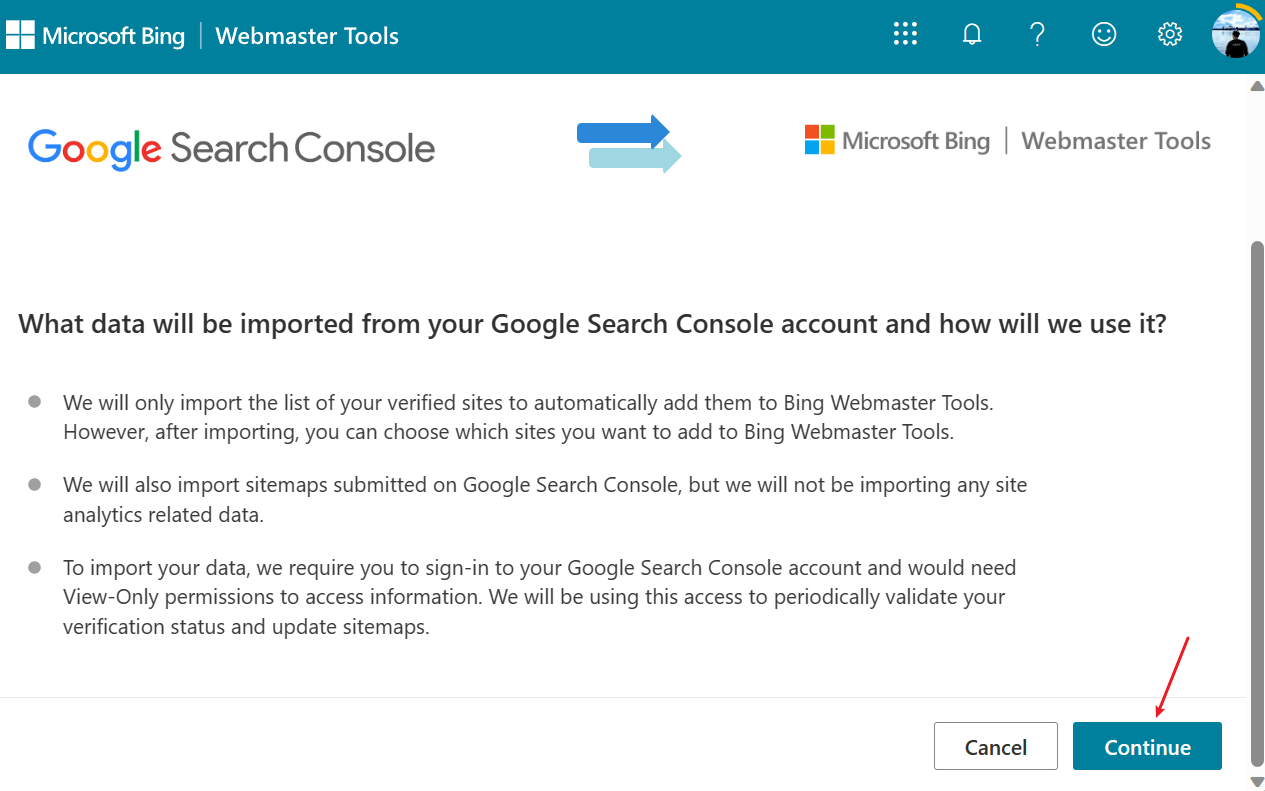The image size is (1265, 791).
Task: Click the 'What data will be imported' heading
Action: coord(592,324)
